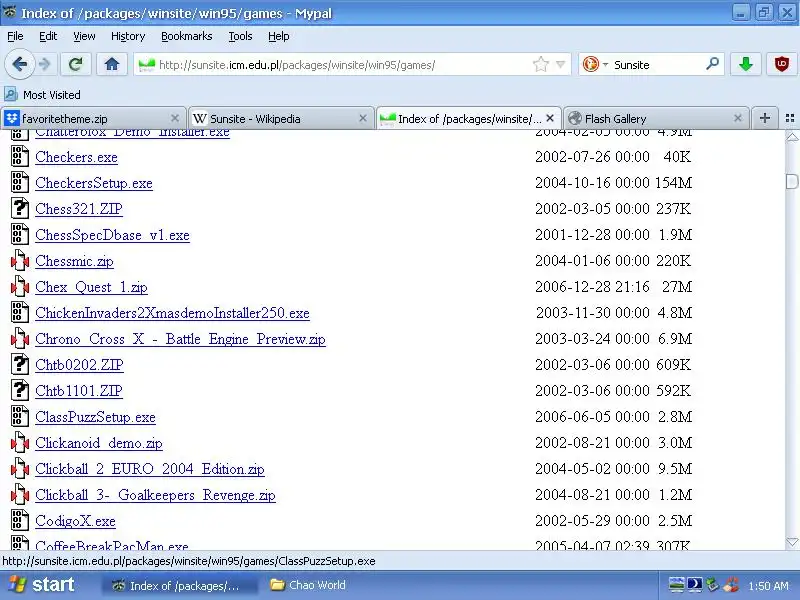Open Downloads with the green arrow icon

[746, 64]
